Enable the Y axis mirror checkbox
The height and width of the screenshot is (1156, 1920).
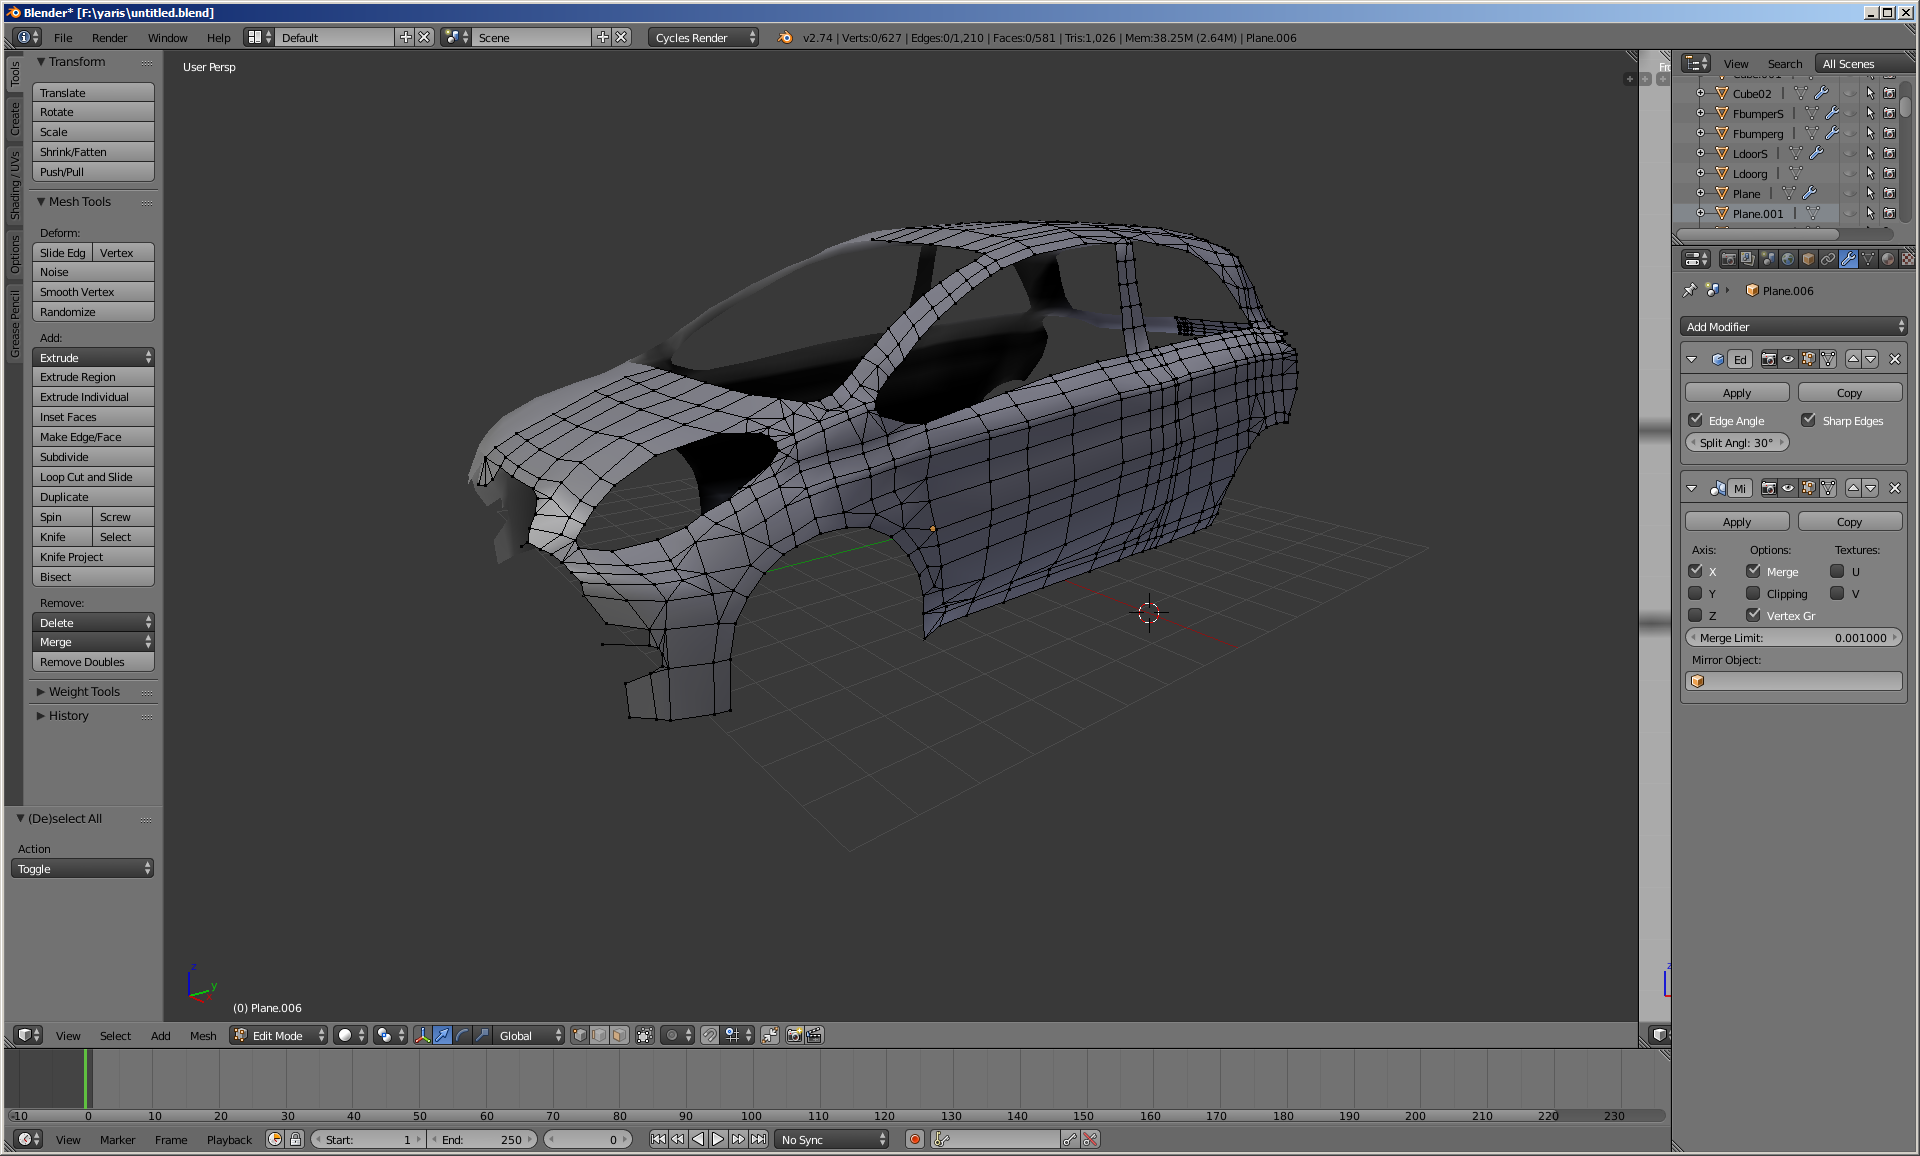1695,593
